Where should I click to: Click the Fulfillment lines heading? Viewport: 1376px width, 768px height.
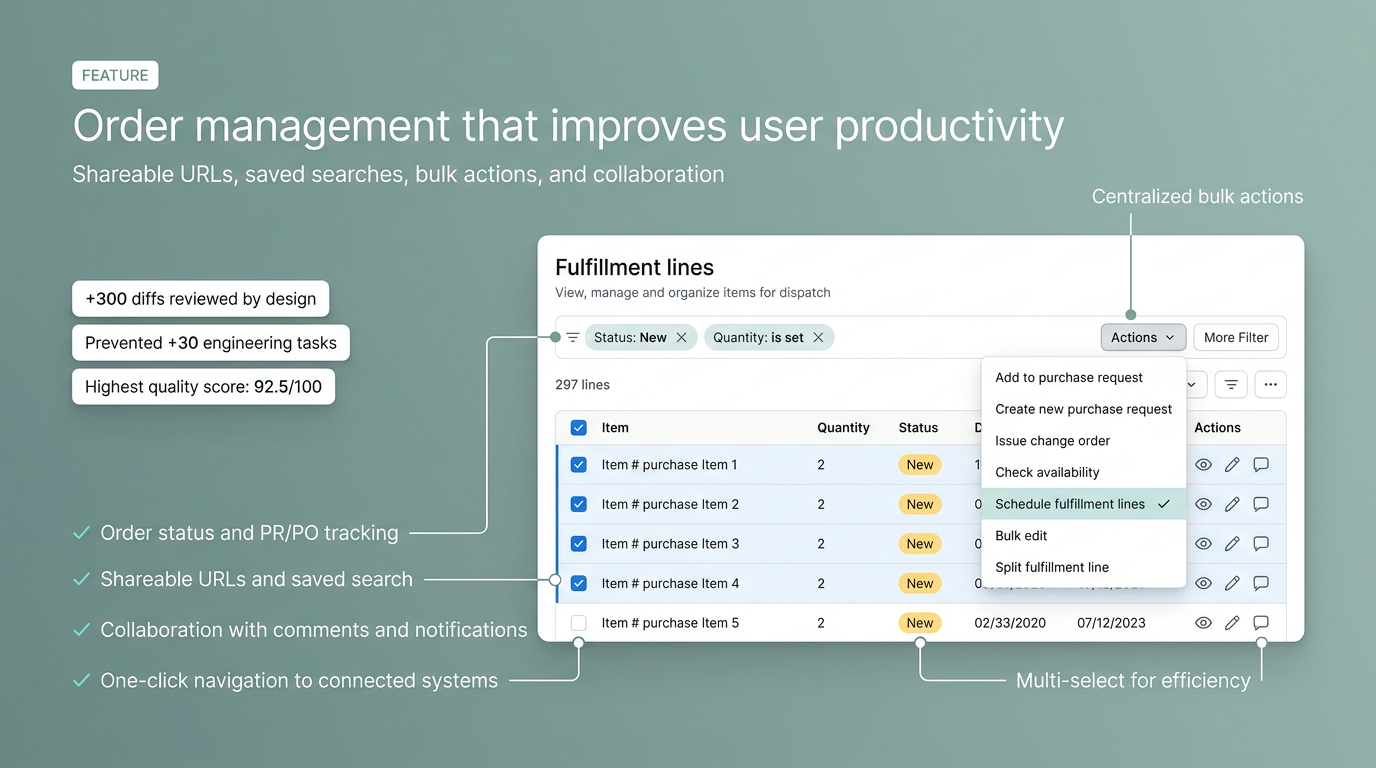pos(634,268)
